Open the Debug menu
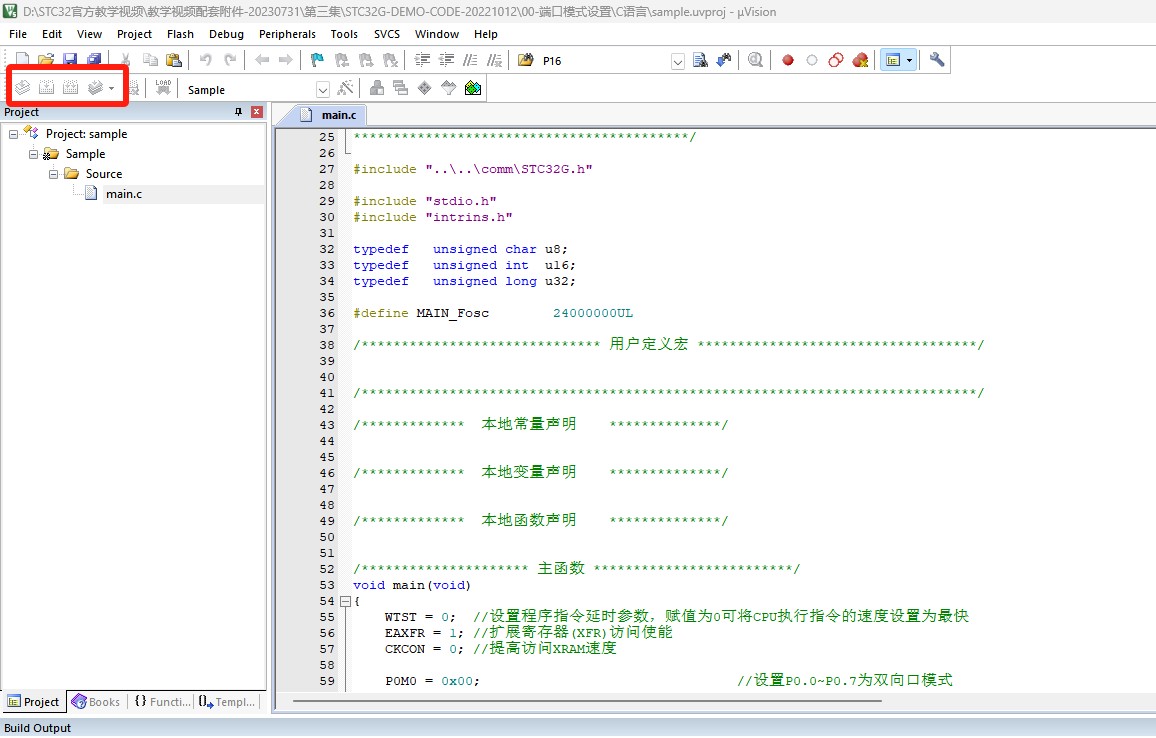The height and width of the screenshot is (738, 1156). [x=226, y=34]
